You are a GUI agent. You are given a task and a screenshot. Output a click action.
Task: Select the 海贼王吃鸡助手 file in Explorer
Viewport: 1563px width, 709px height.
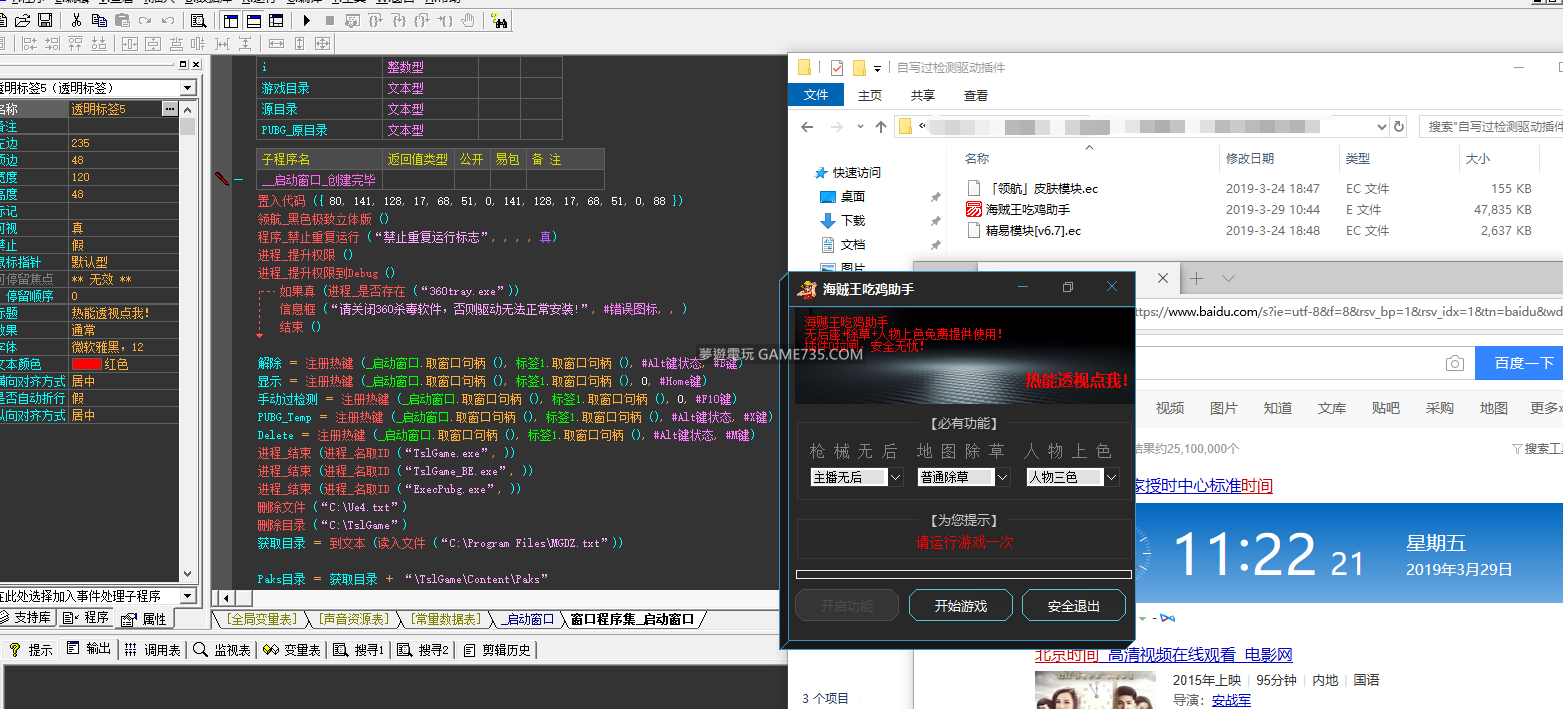click(1027, 210)
